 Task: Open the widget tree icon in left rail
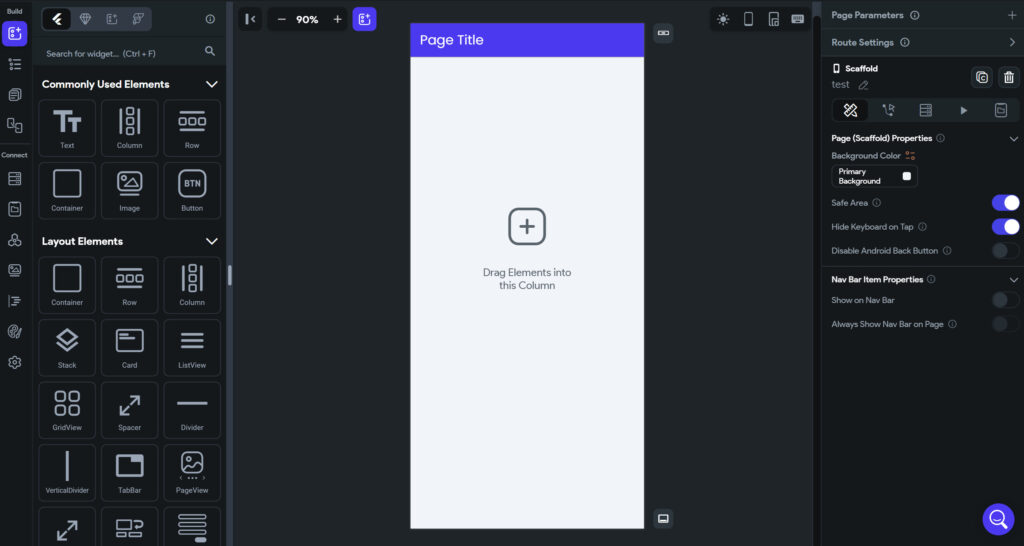click(x=14, y=64)
